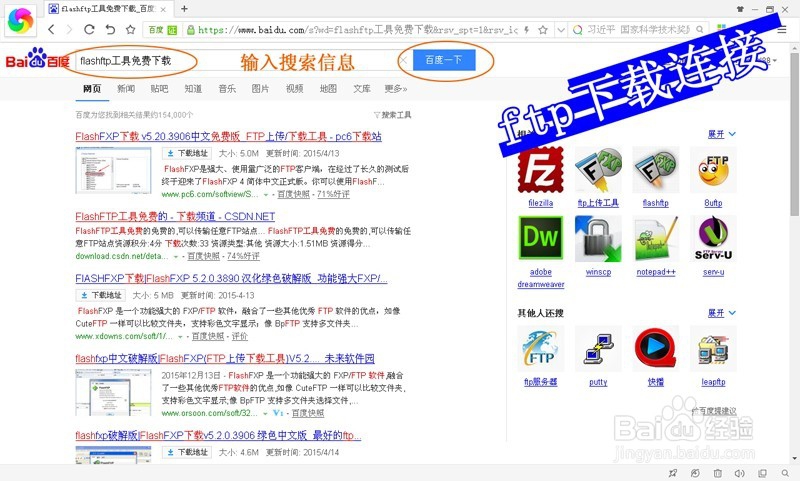Click the 快播 player icon
This screenshot has width=800, height=481.
tap(656, 349)
